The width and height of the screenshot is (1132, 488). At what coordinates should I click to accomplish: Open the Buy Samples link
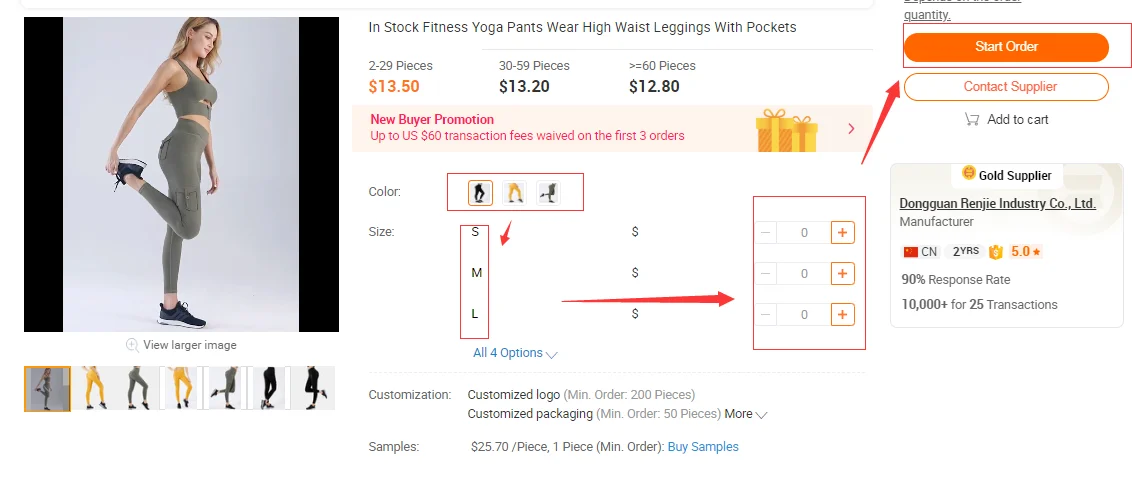703,447
